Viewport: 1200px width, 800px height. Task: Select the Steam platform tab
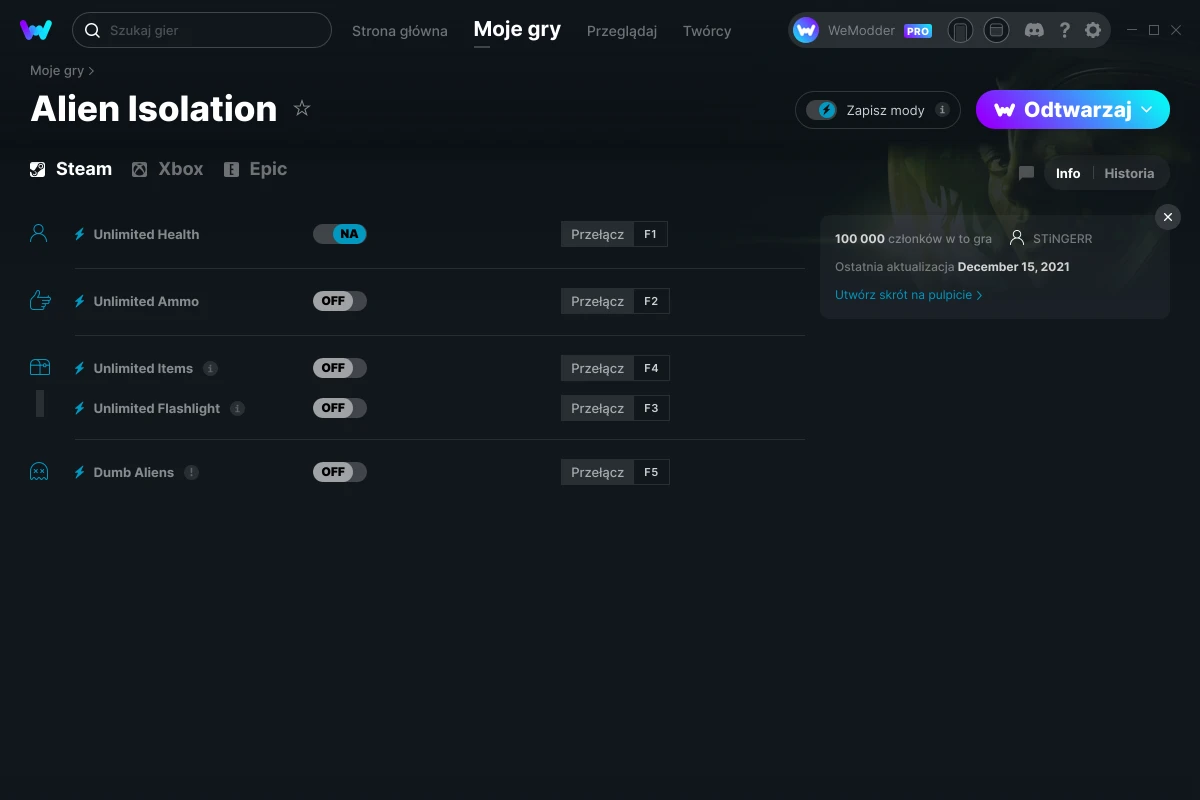[x=71, y=169]
